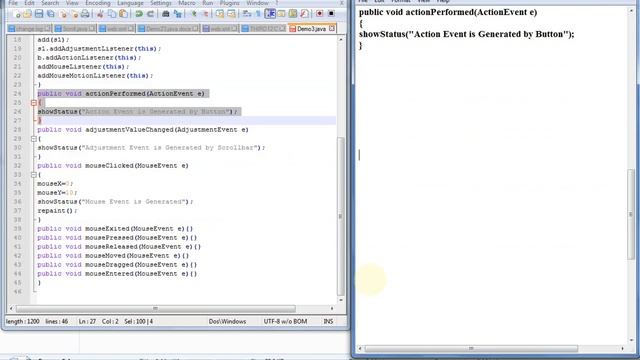This screenshot has height=360, width=640.
Task: Click the Save All toolbar icon
Action: [51, 14]
